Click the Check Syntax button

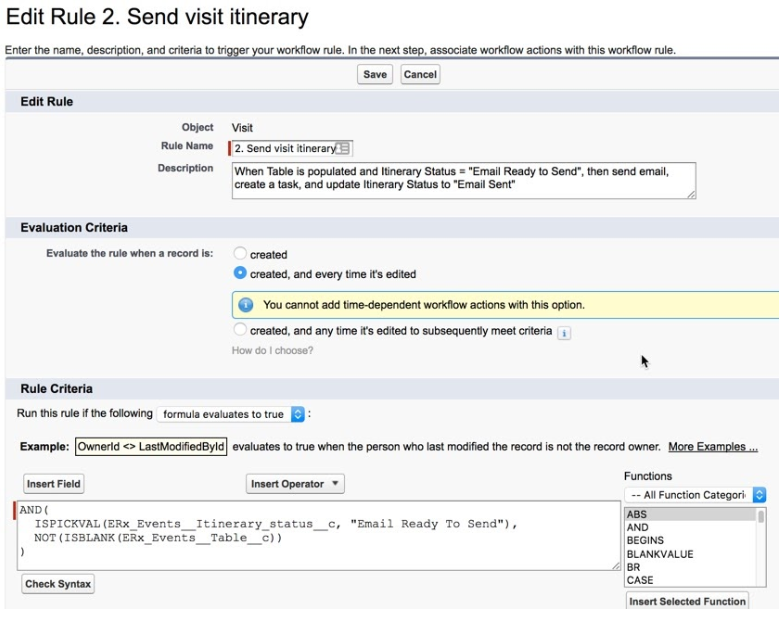click(x=58, y=584)
